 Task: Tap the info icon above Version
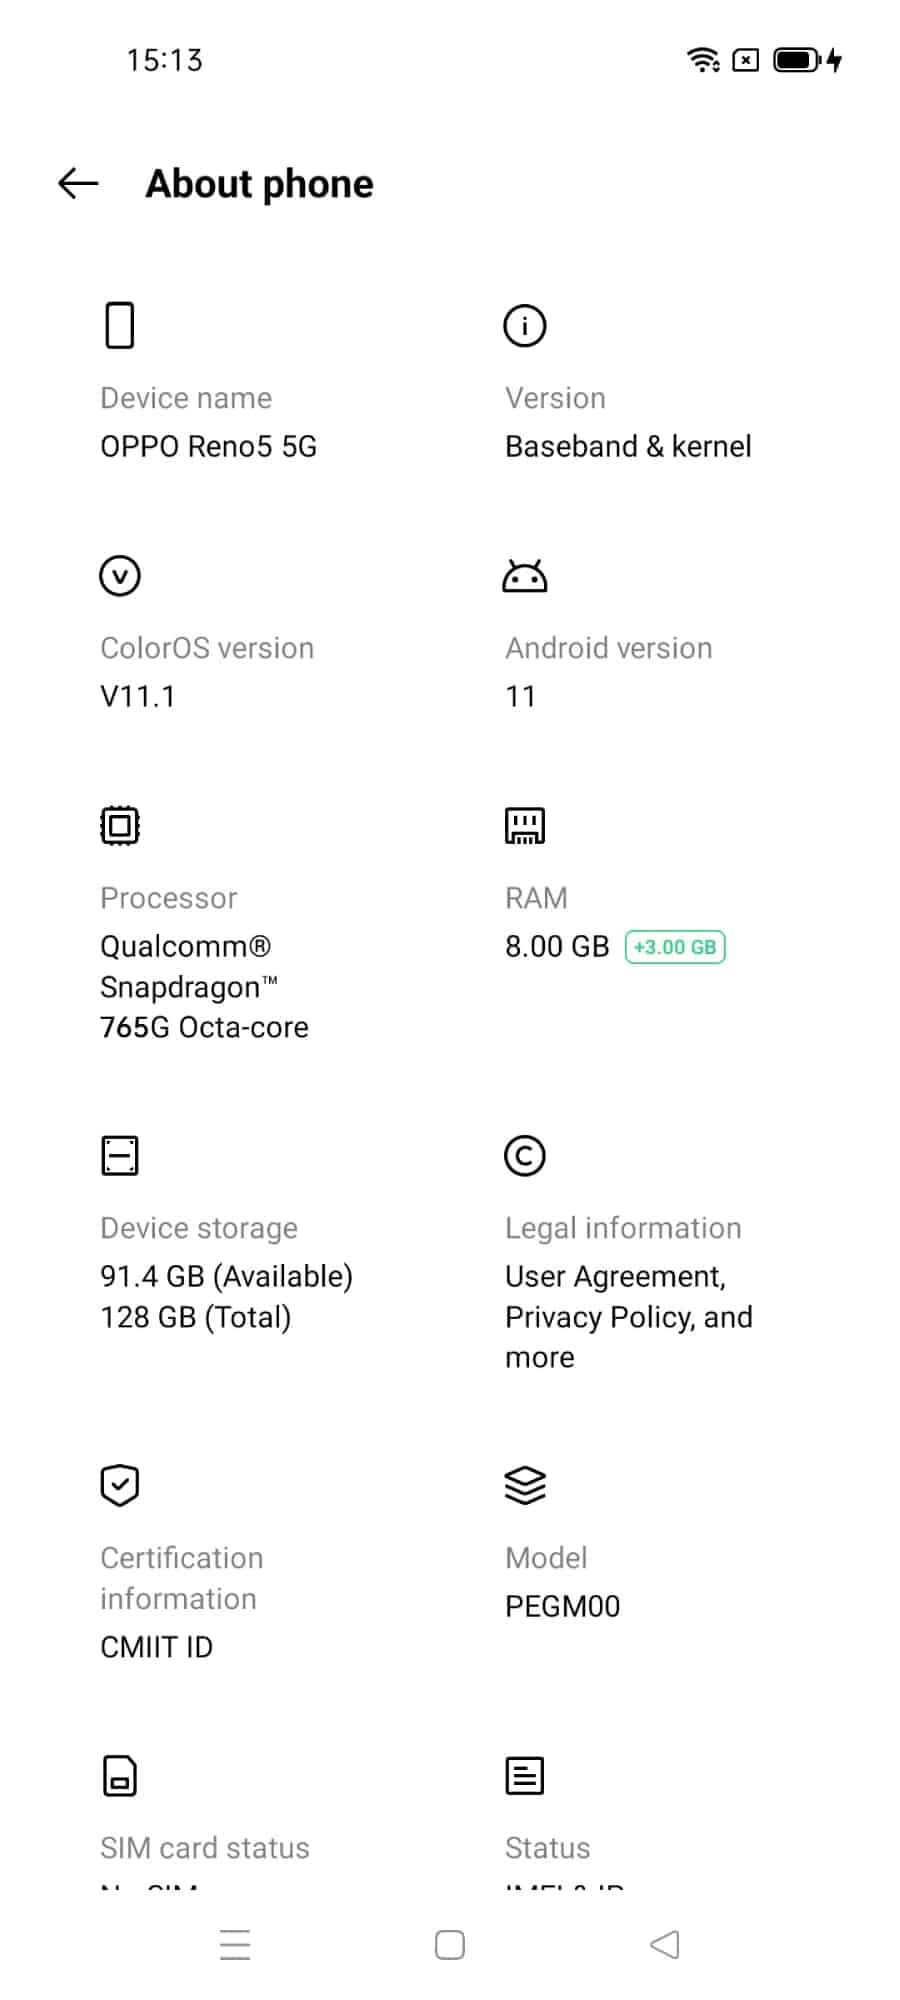(525, 325)
